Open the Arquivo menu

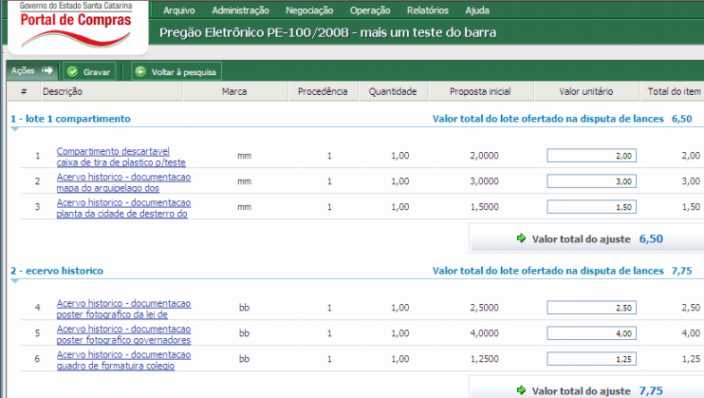tap(179, 10)
